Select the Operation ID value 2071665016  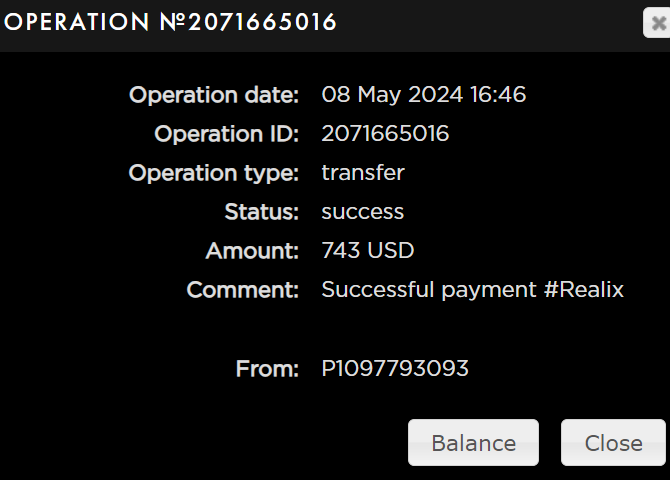tap(385, 134)
